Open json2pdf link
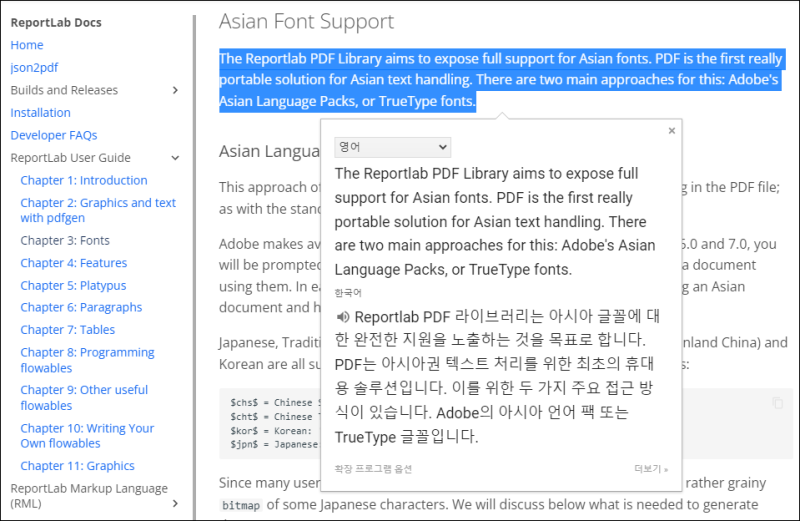800x521 pixels. pyautogui.click(x=34, y=67)
